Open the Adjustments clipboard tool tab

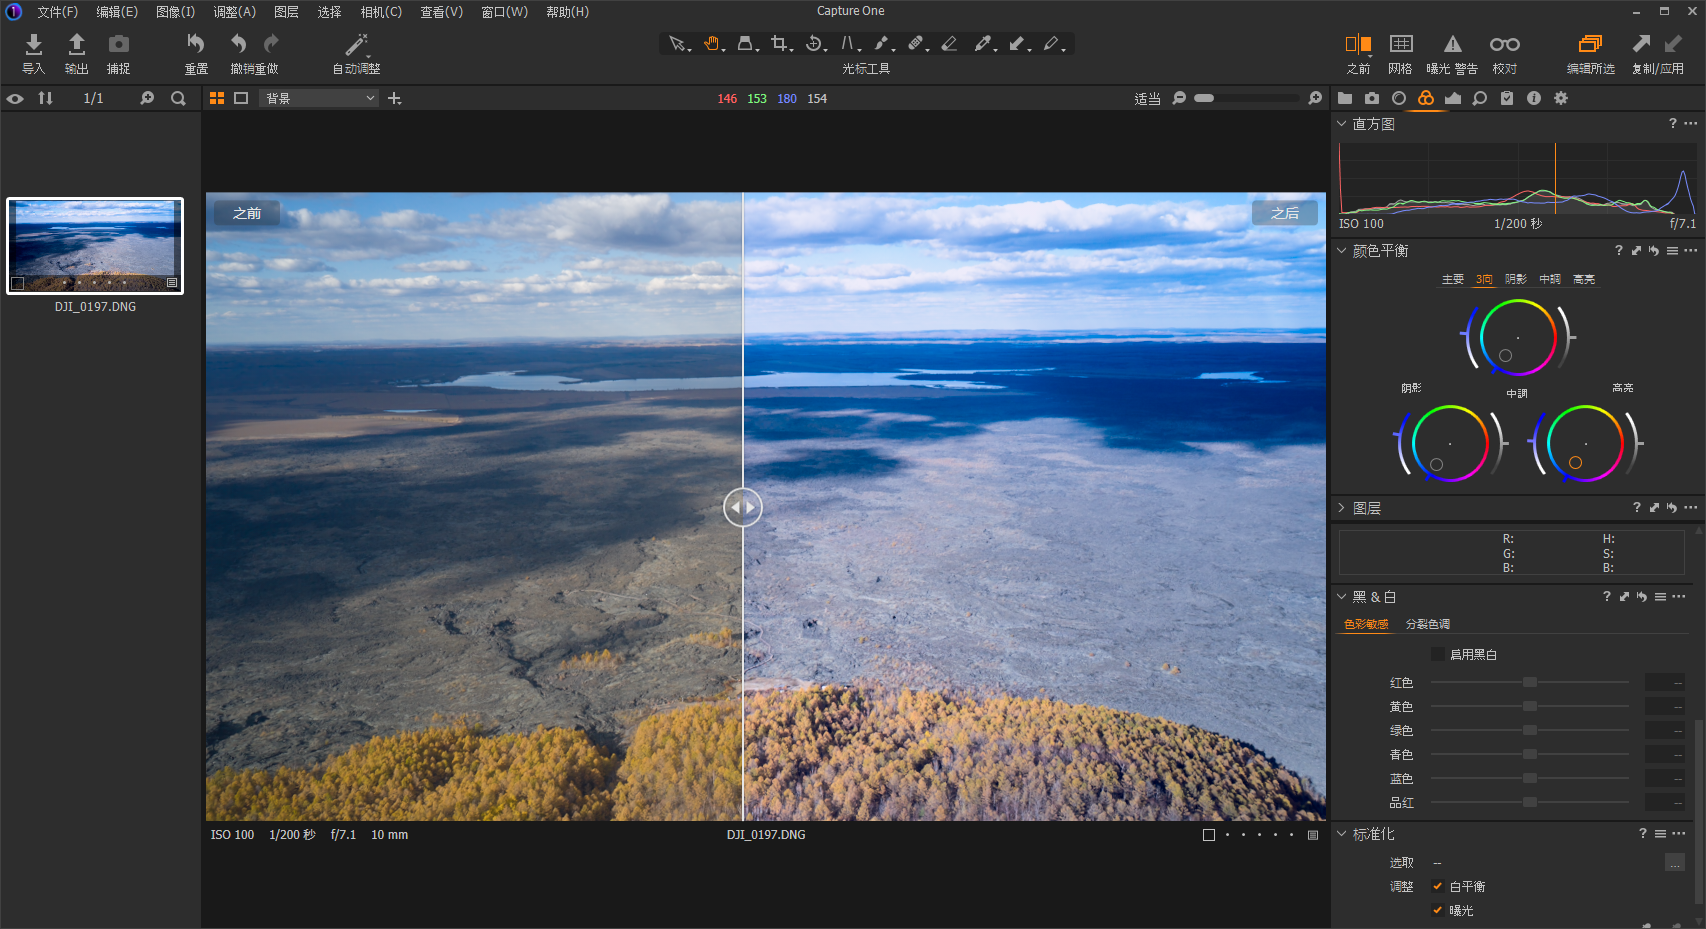pyautogui.click(x=1507, y=98)
